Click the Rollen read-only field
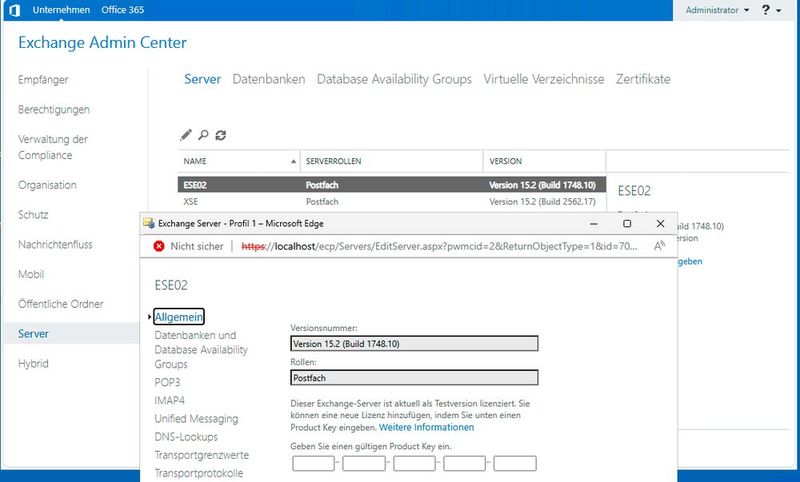 tap(414, 377)
